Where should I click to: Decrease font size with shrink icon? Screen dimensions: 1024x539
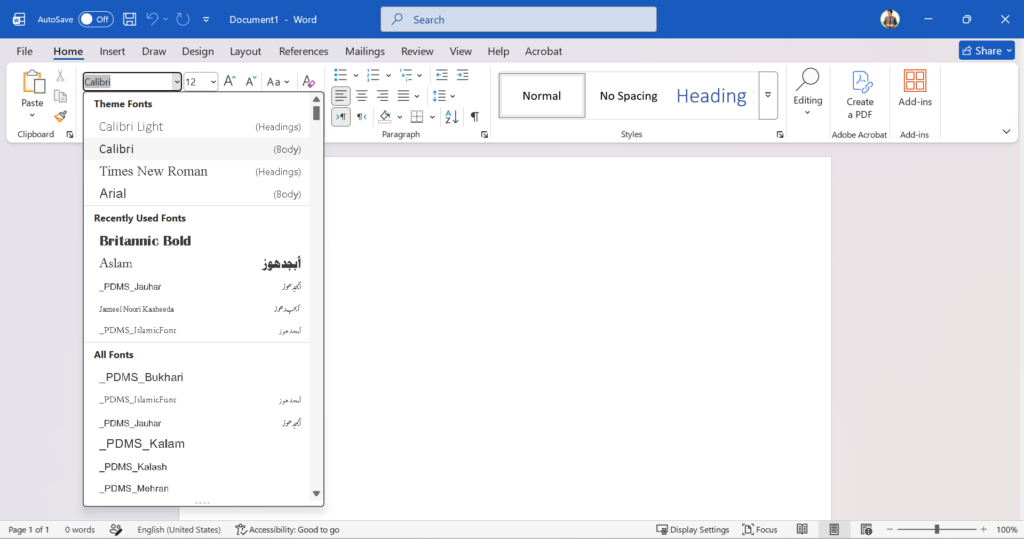tap(251, 81)
